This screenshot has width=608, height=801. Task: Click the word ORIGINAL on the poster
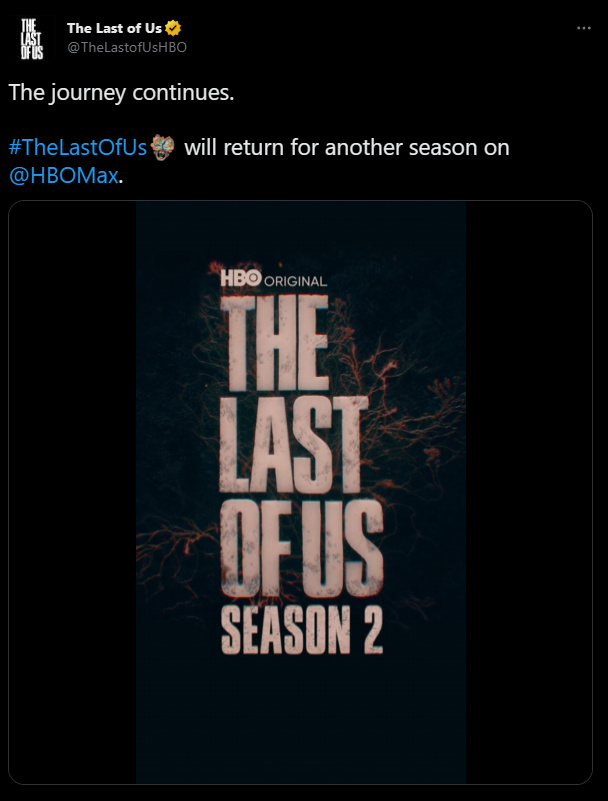pos(295,281)
